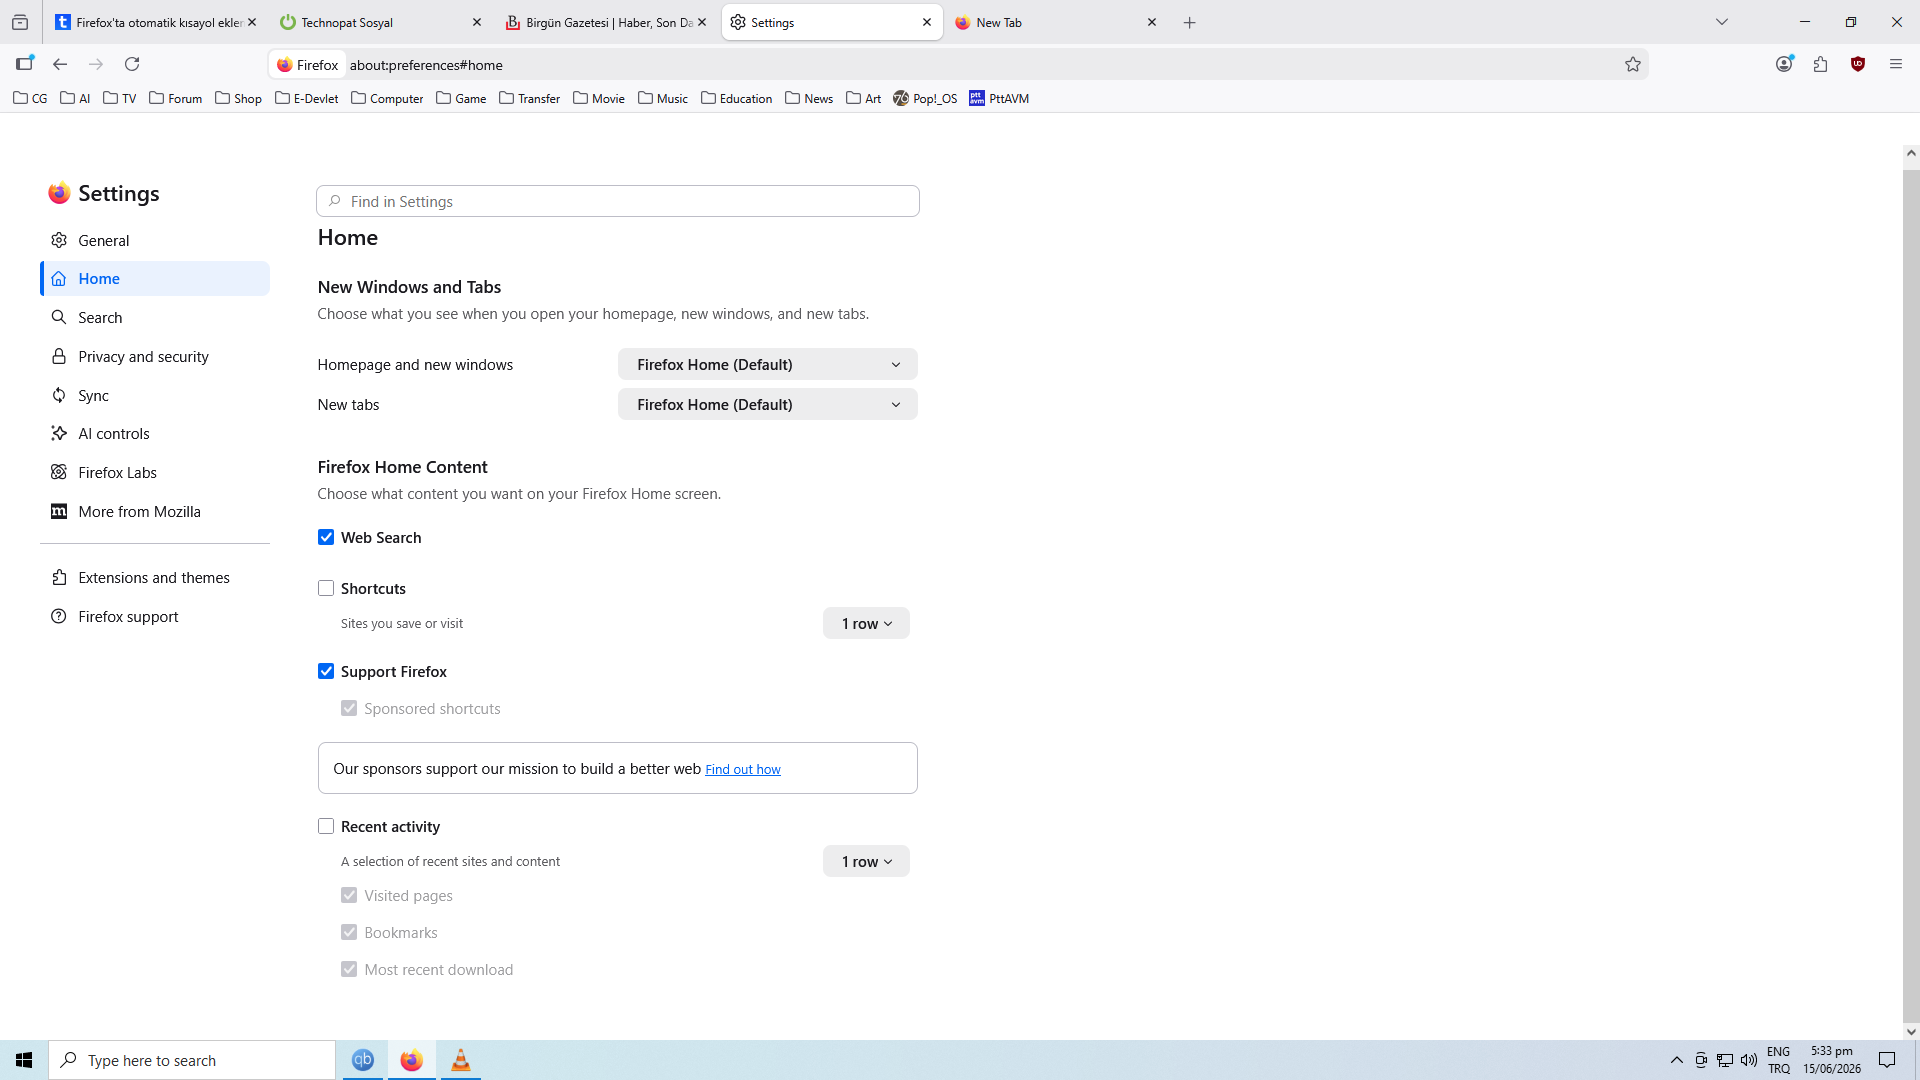Expand Shortcuts 1 row dropdown
Image resolution: width=1920 pixels, height=1080 pixels.
tap(866, 623)
